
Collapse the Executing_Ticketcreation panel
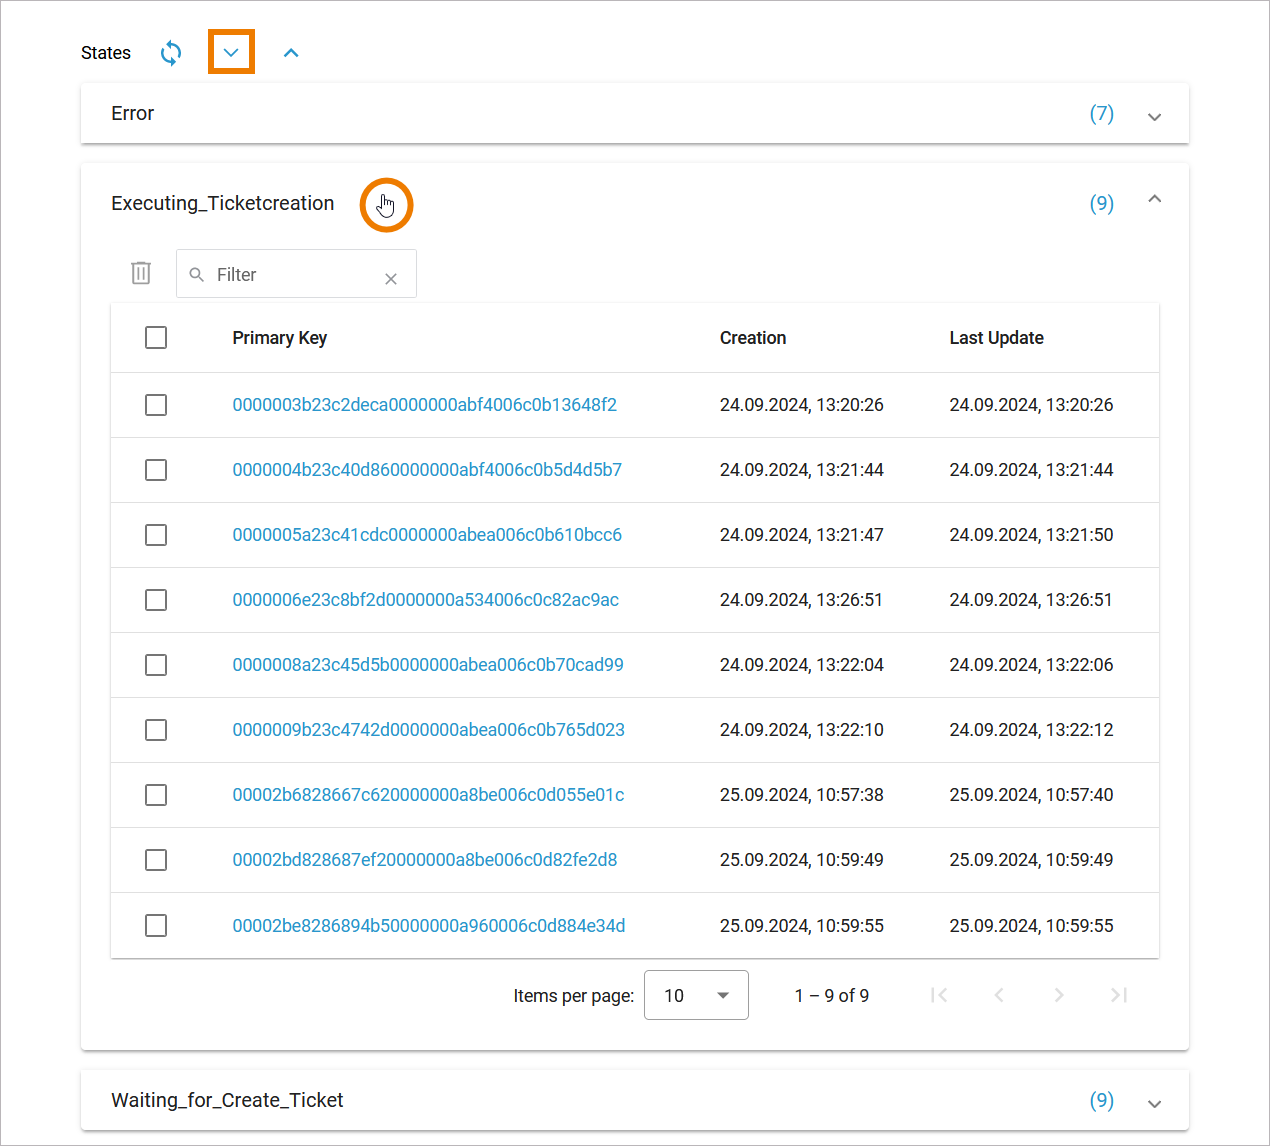pyautogui.click(x=1154, y=200)
